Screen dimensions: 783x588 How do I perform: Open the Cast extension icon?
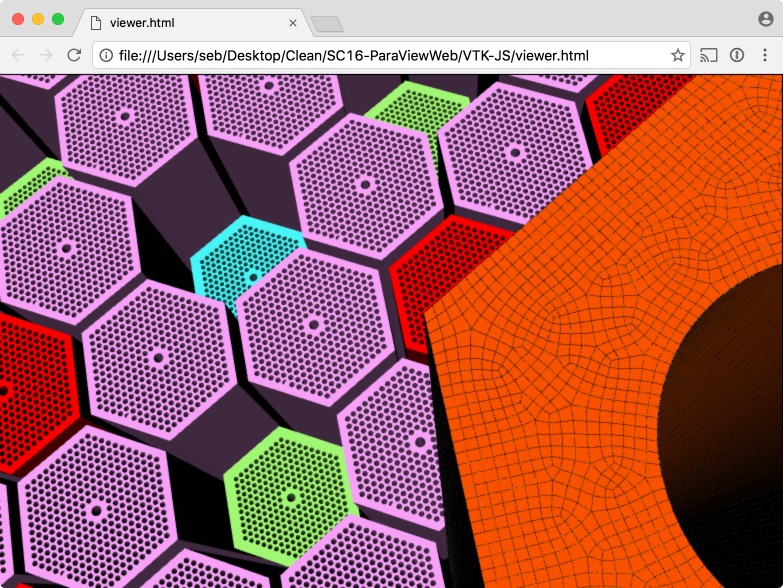click(x=708, y=55)
